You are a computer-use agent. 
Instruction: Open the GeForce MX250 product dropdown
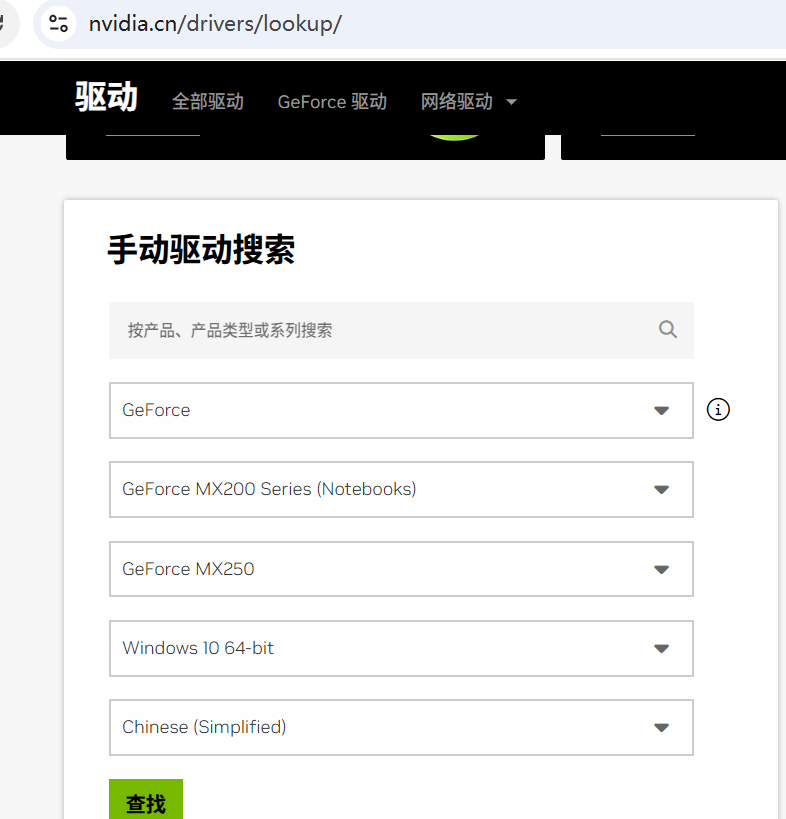click(401, 569)
